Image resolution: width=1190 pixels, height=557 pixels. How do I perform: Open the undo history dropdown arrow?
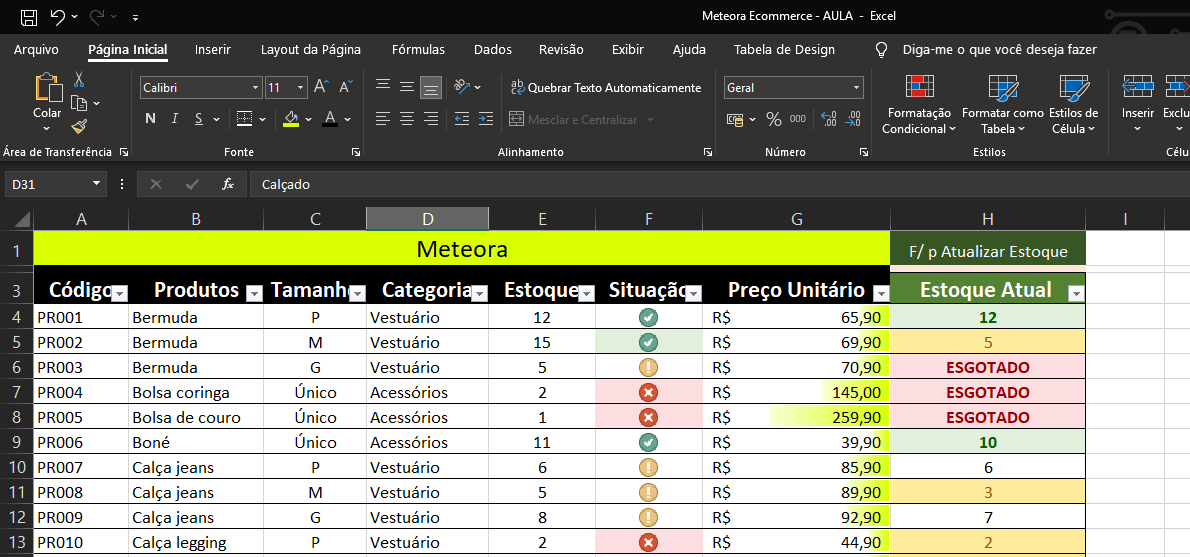pos(74,17)
